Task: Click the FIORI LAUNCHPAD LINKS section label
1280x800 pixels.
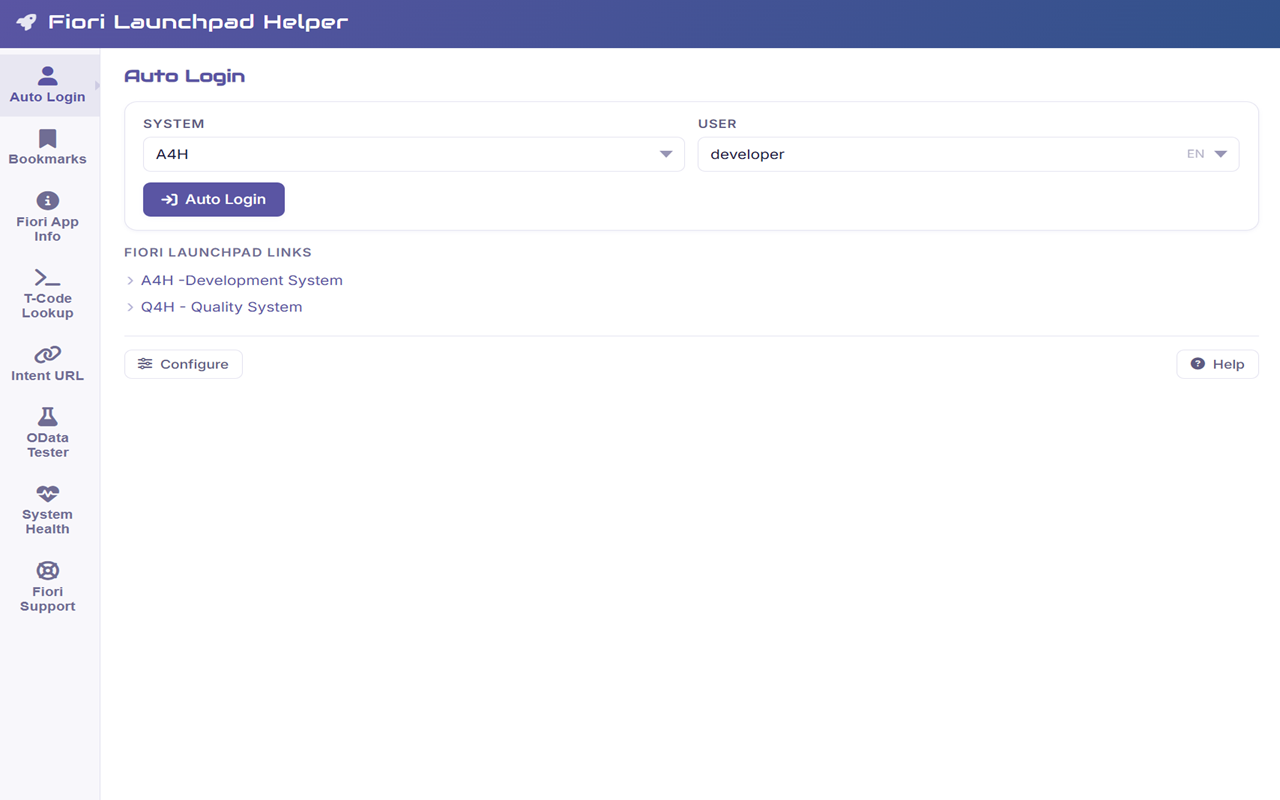Action: tap(218, 252)
